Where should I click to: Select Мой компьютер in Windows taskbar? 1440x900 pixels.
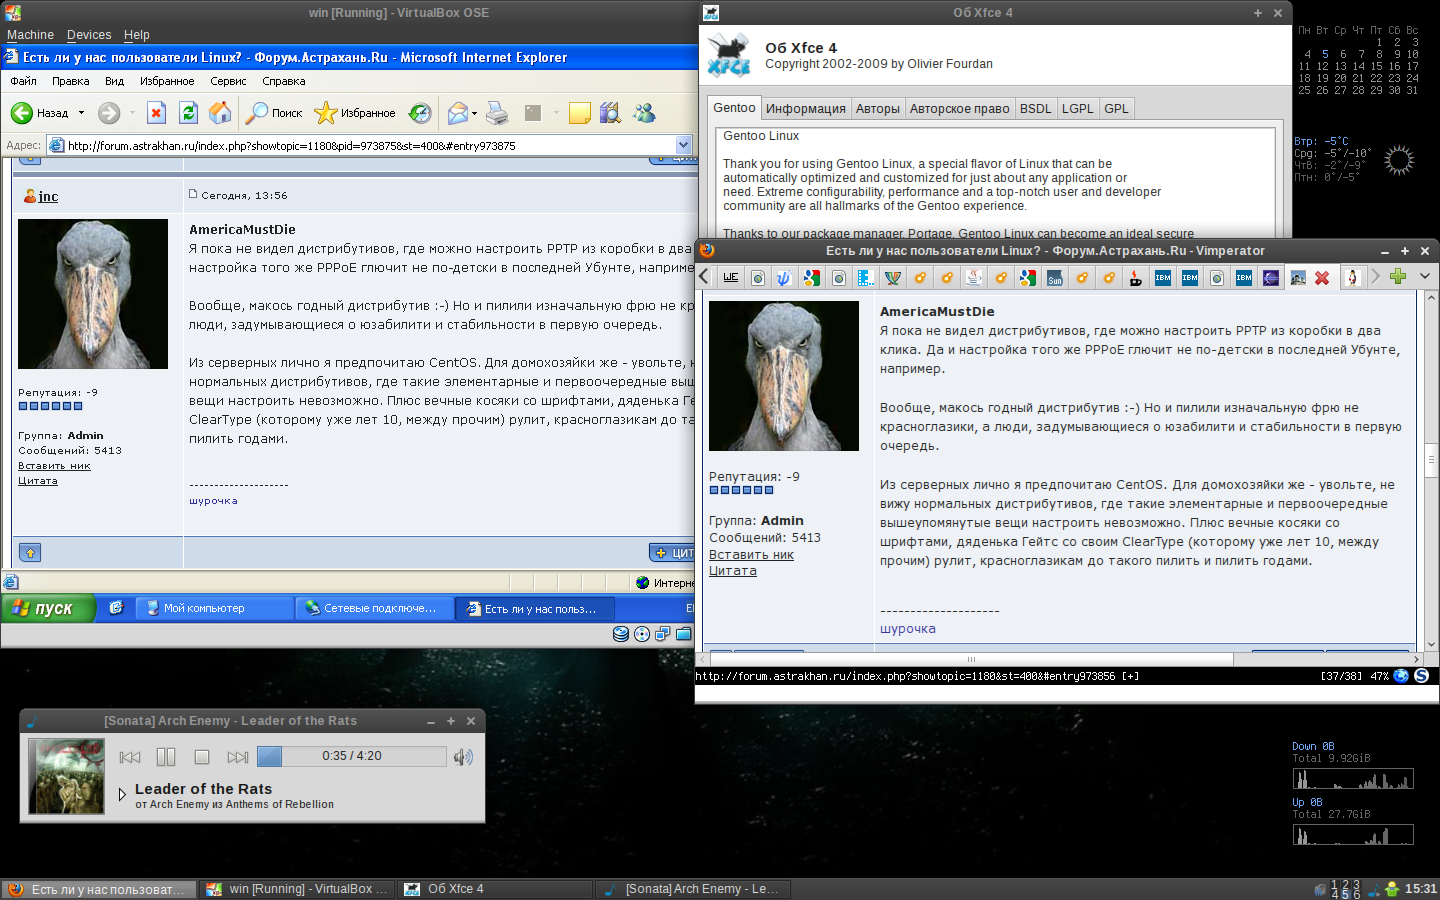click(214, 608)
